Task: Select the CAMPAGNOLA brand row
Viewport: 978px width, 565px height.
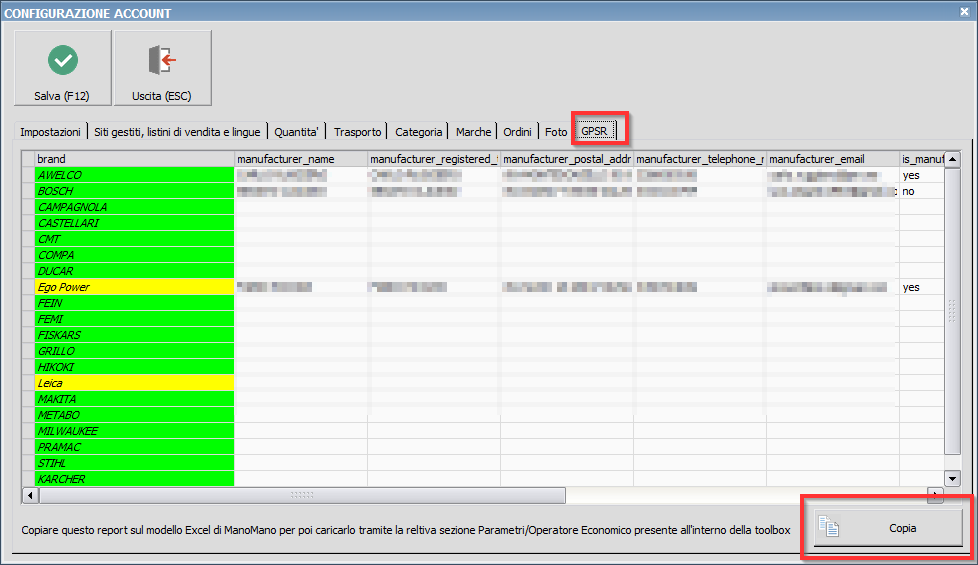Action: (135, 207)
